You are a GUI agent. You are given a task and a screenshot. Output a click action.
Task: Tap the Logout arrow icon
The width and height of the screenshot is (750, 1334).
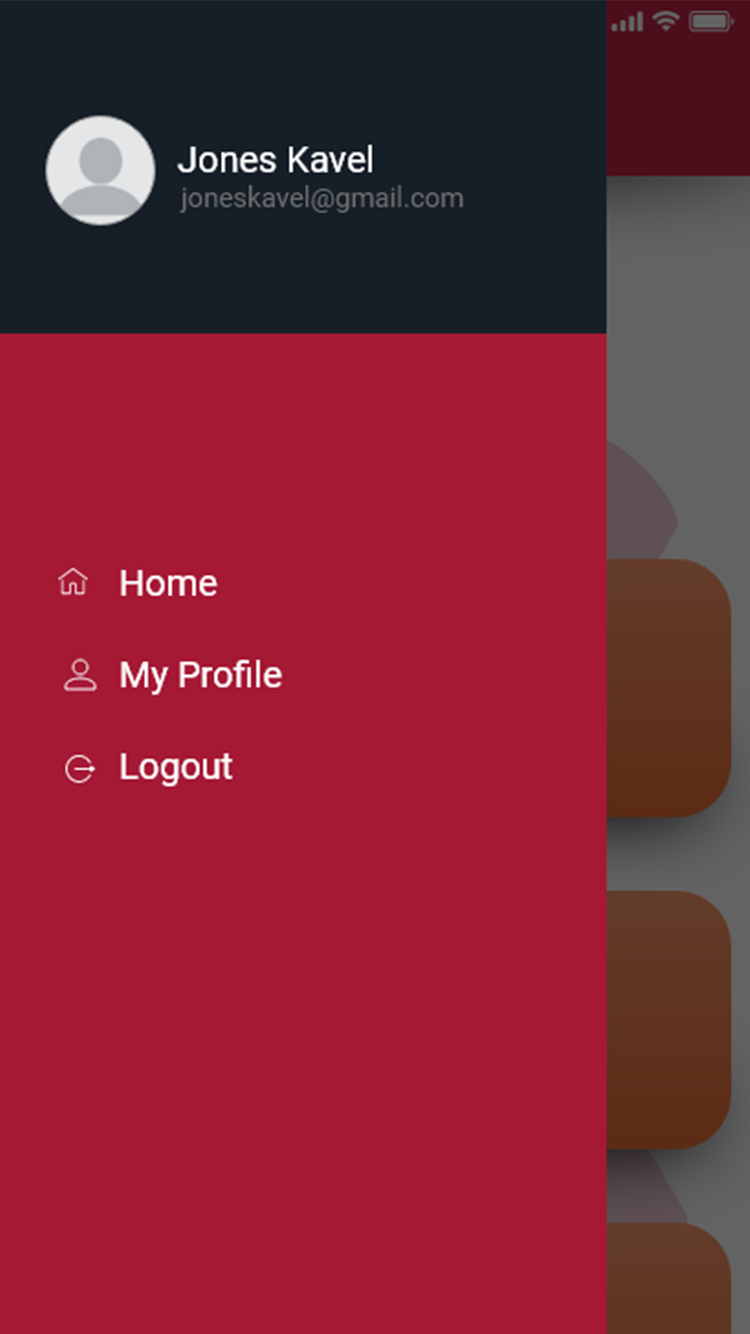[79, 768]
